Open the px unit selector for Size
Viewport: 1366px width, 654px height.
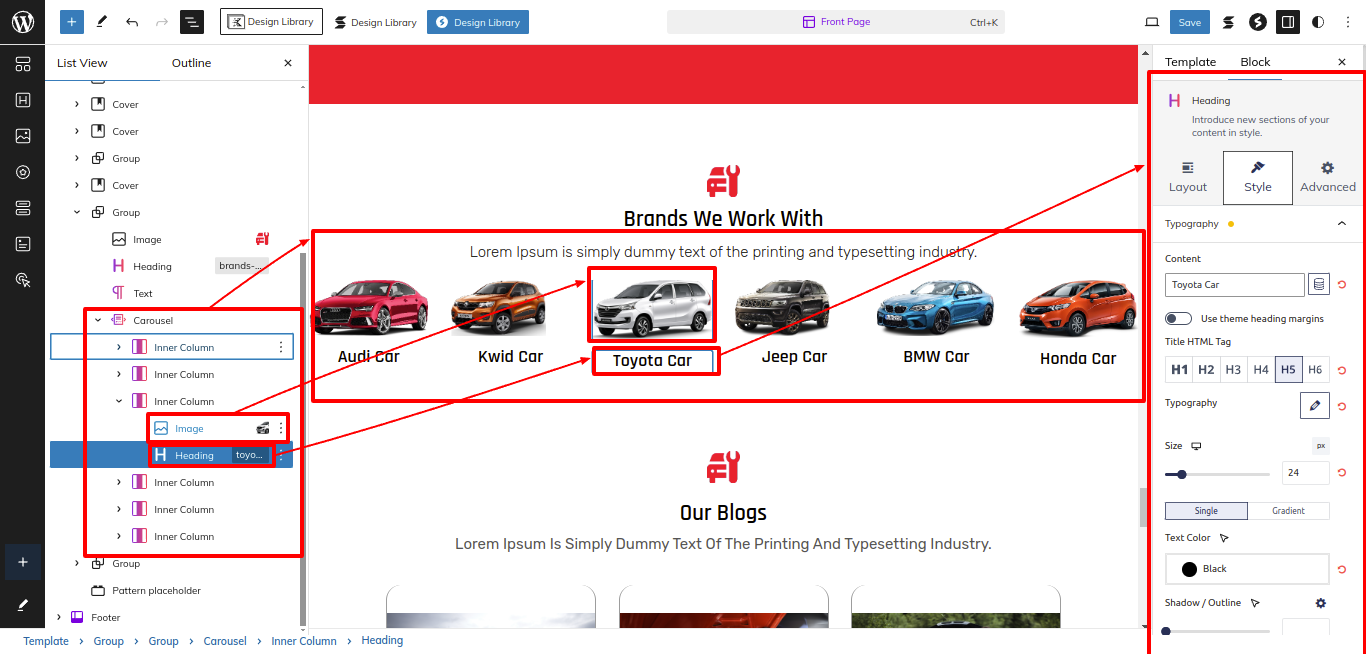tap(1320, 446)
